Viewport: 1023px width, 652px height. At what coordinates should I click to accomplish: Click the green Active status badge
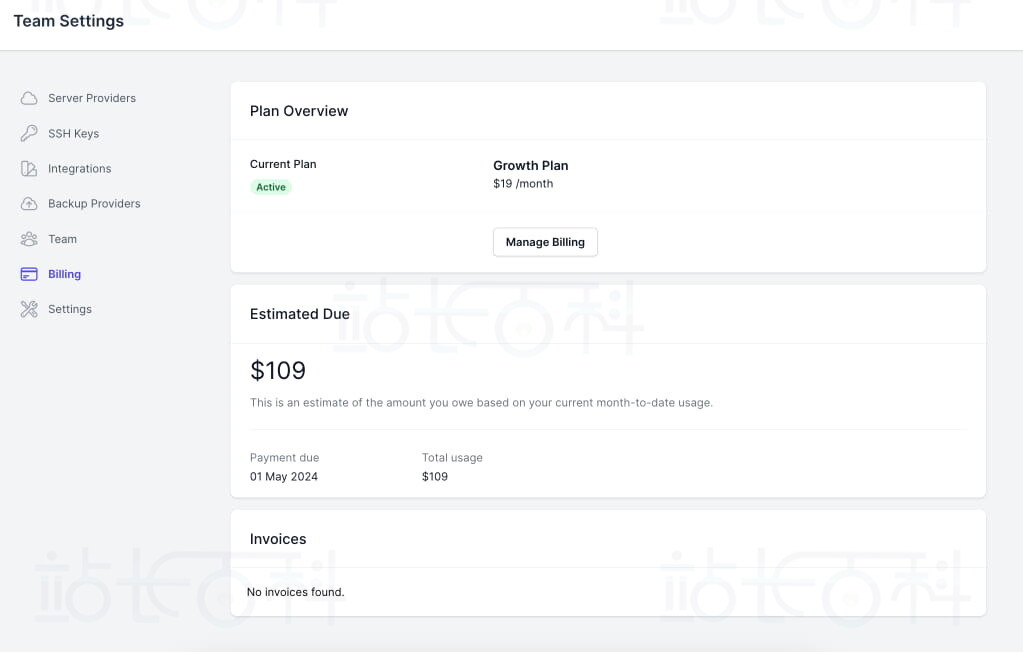point(271,187)
